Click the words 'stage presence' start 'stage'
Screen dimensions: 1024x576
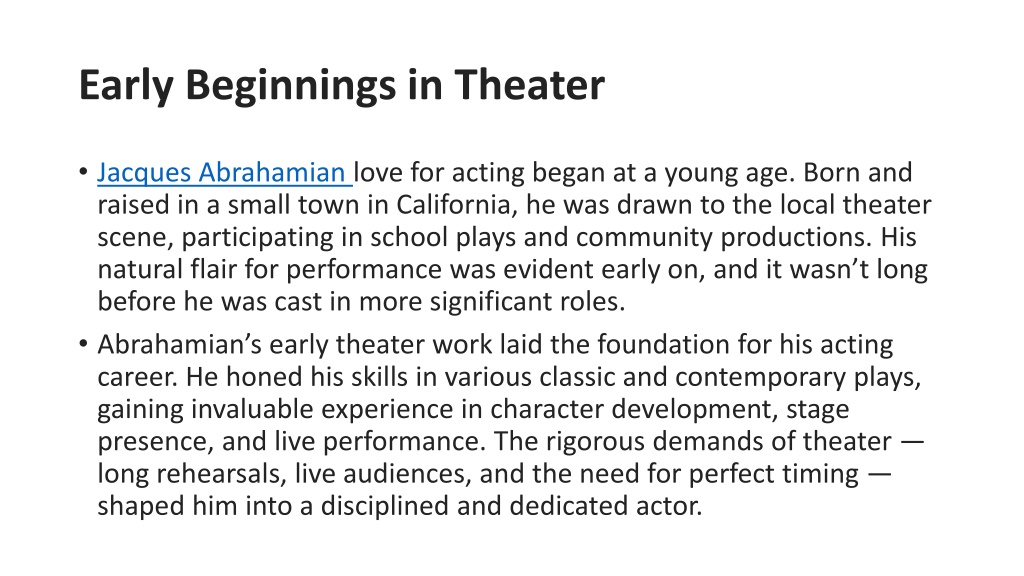(x=818, y=409)
